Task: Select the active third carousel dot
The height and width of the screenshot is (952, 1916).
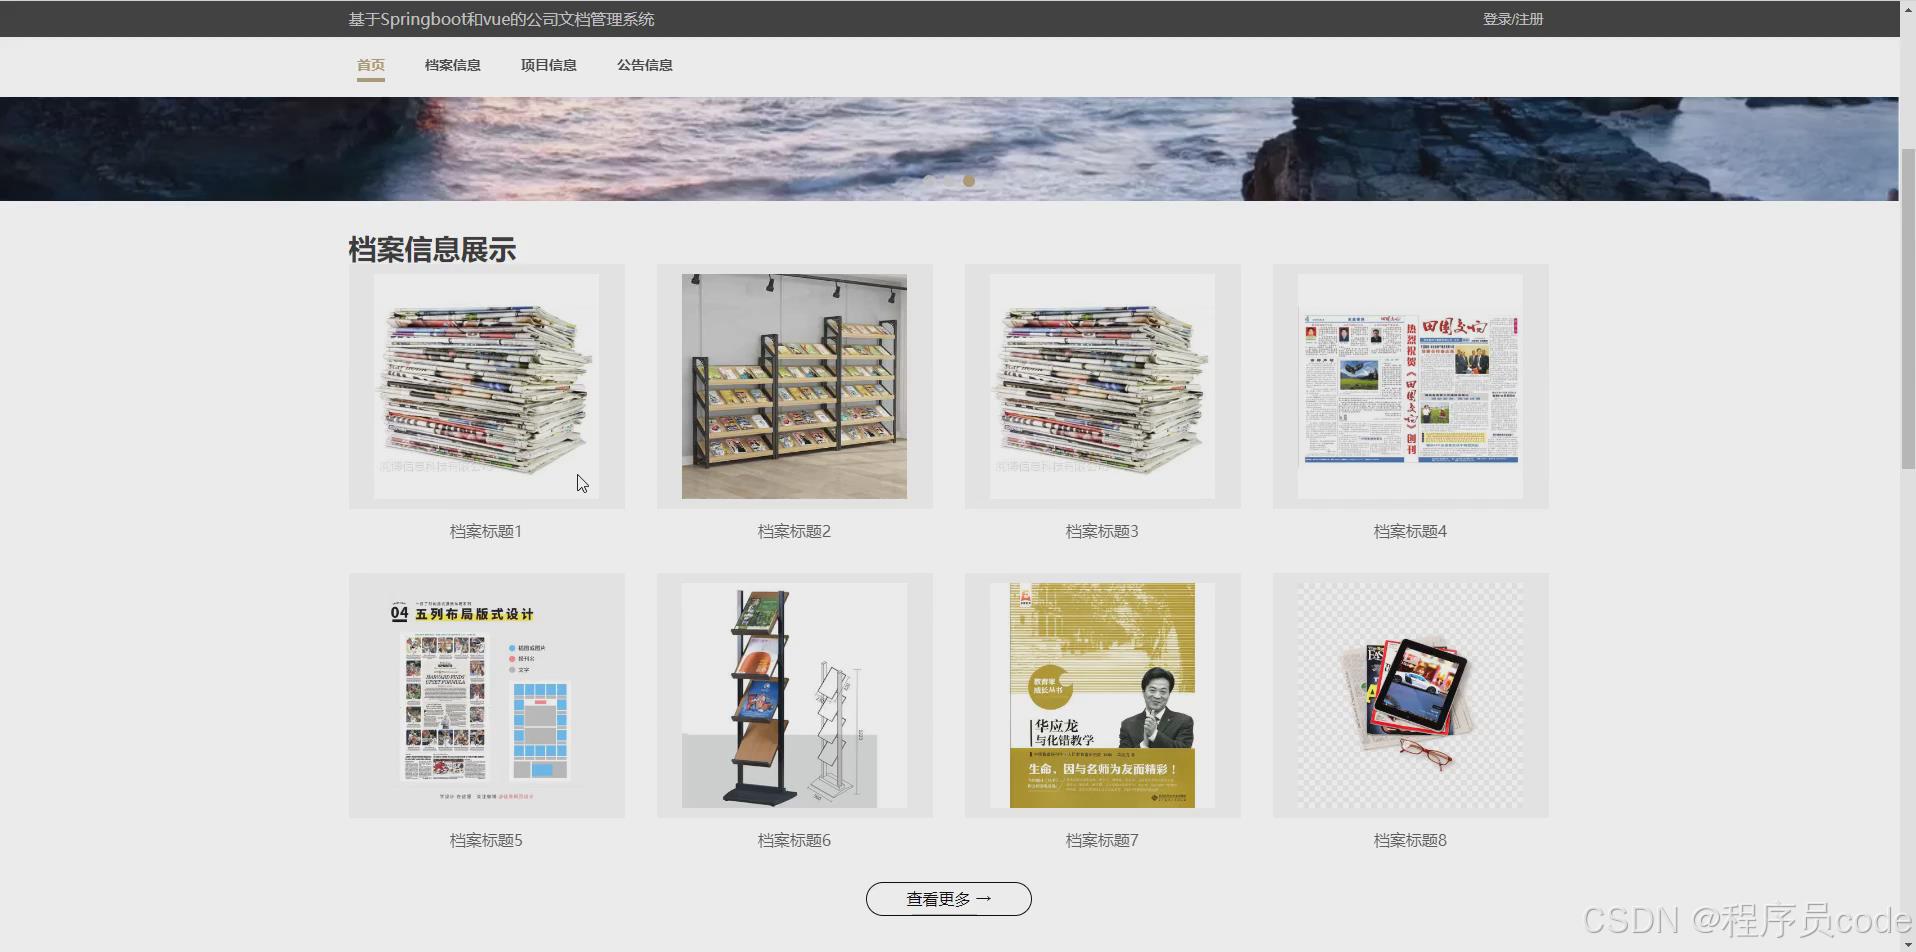Action: 969,181
